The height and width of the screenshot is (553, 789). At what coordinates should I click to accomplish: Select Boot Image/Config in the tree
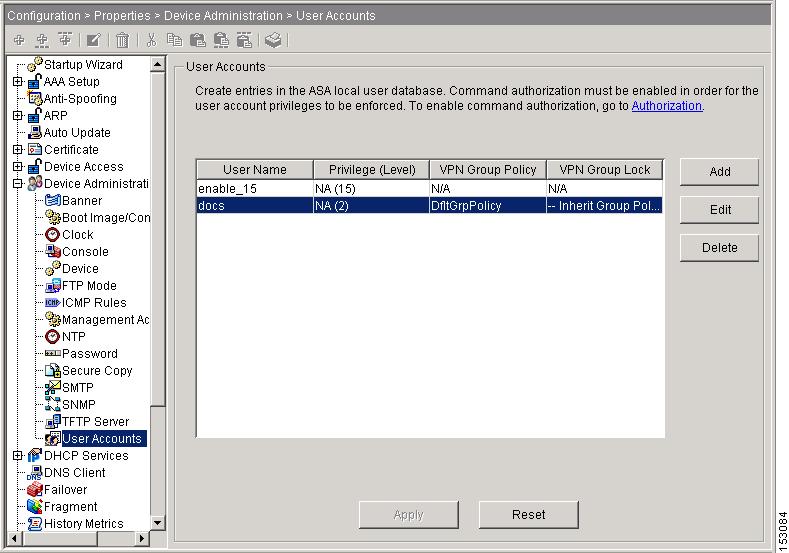(106, 217)
